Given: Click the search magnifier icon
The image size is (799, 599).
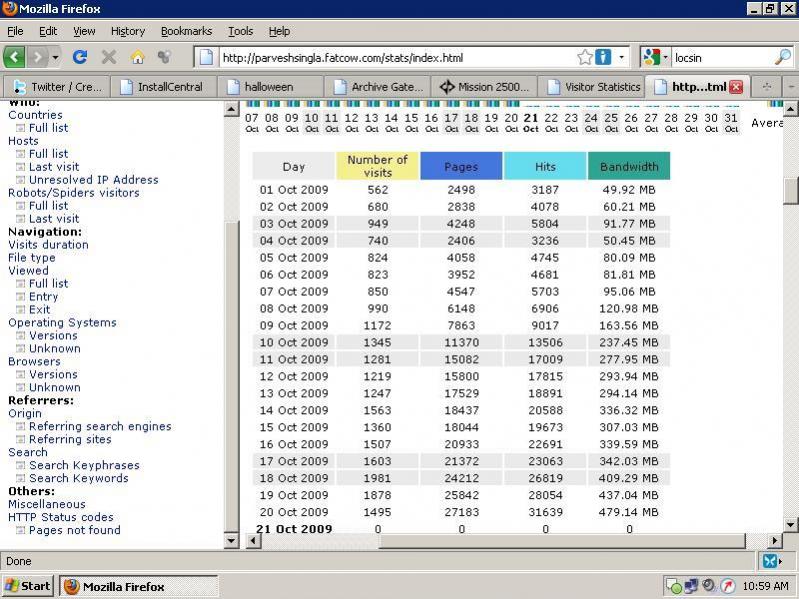Looking at the screenshot, I should coord(782,57).
